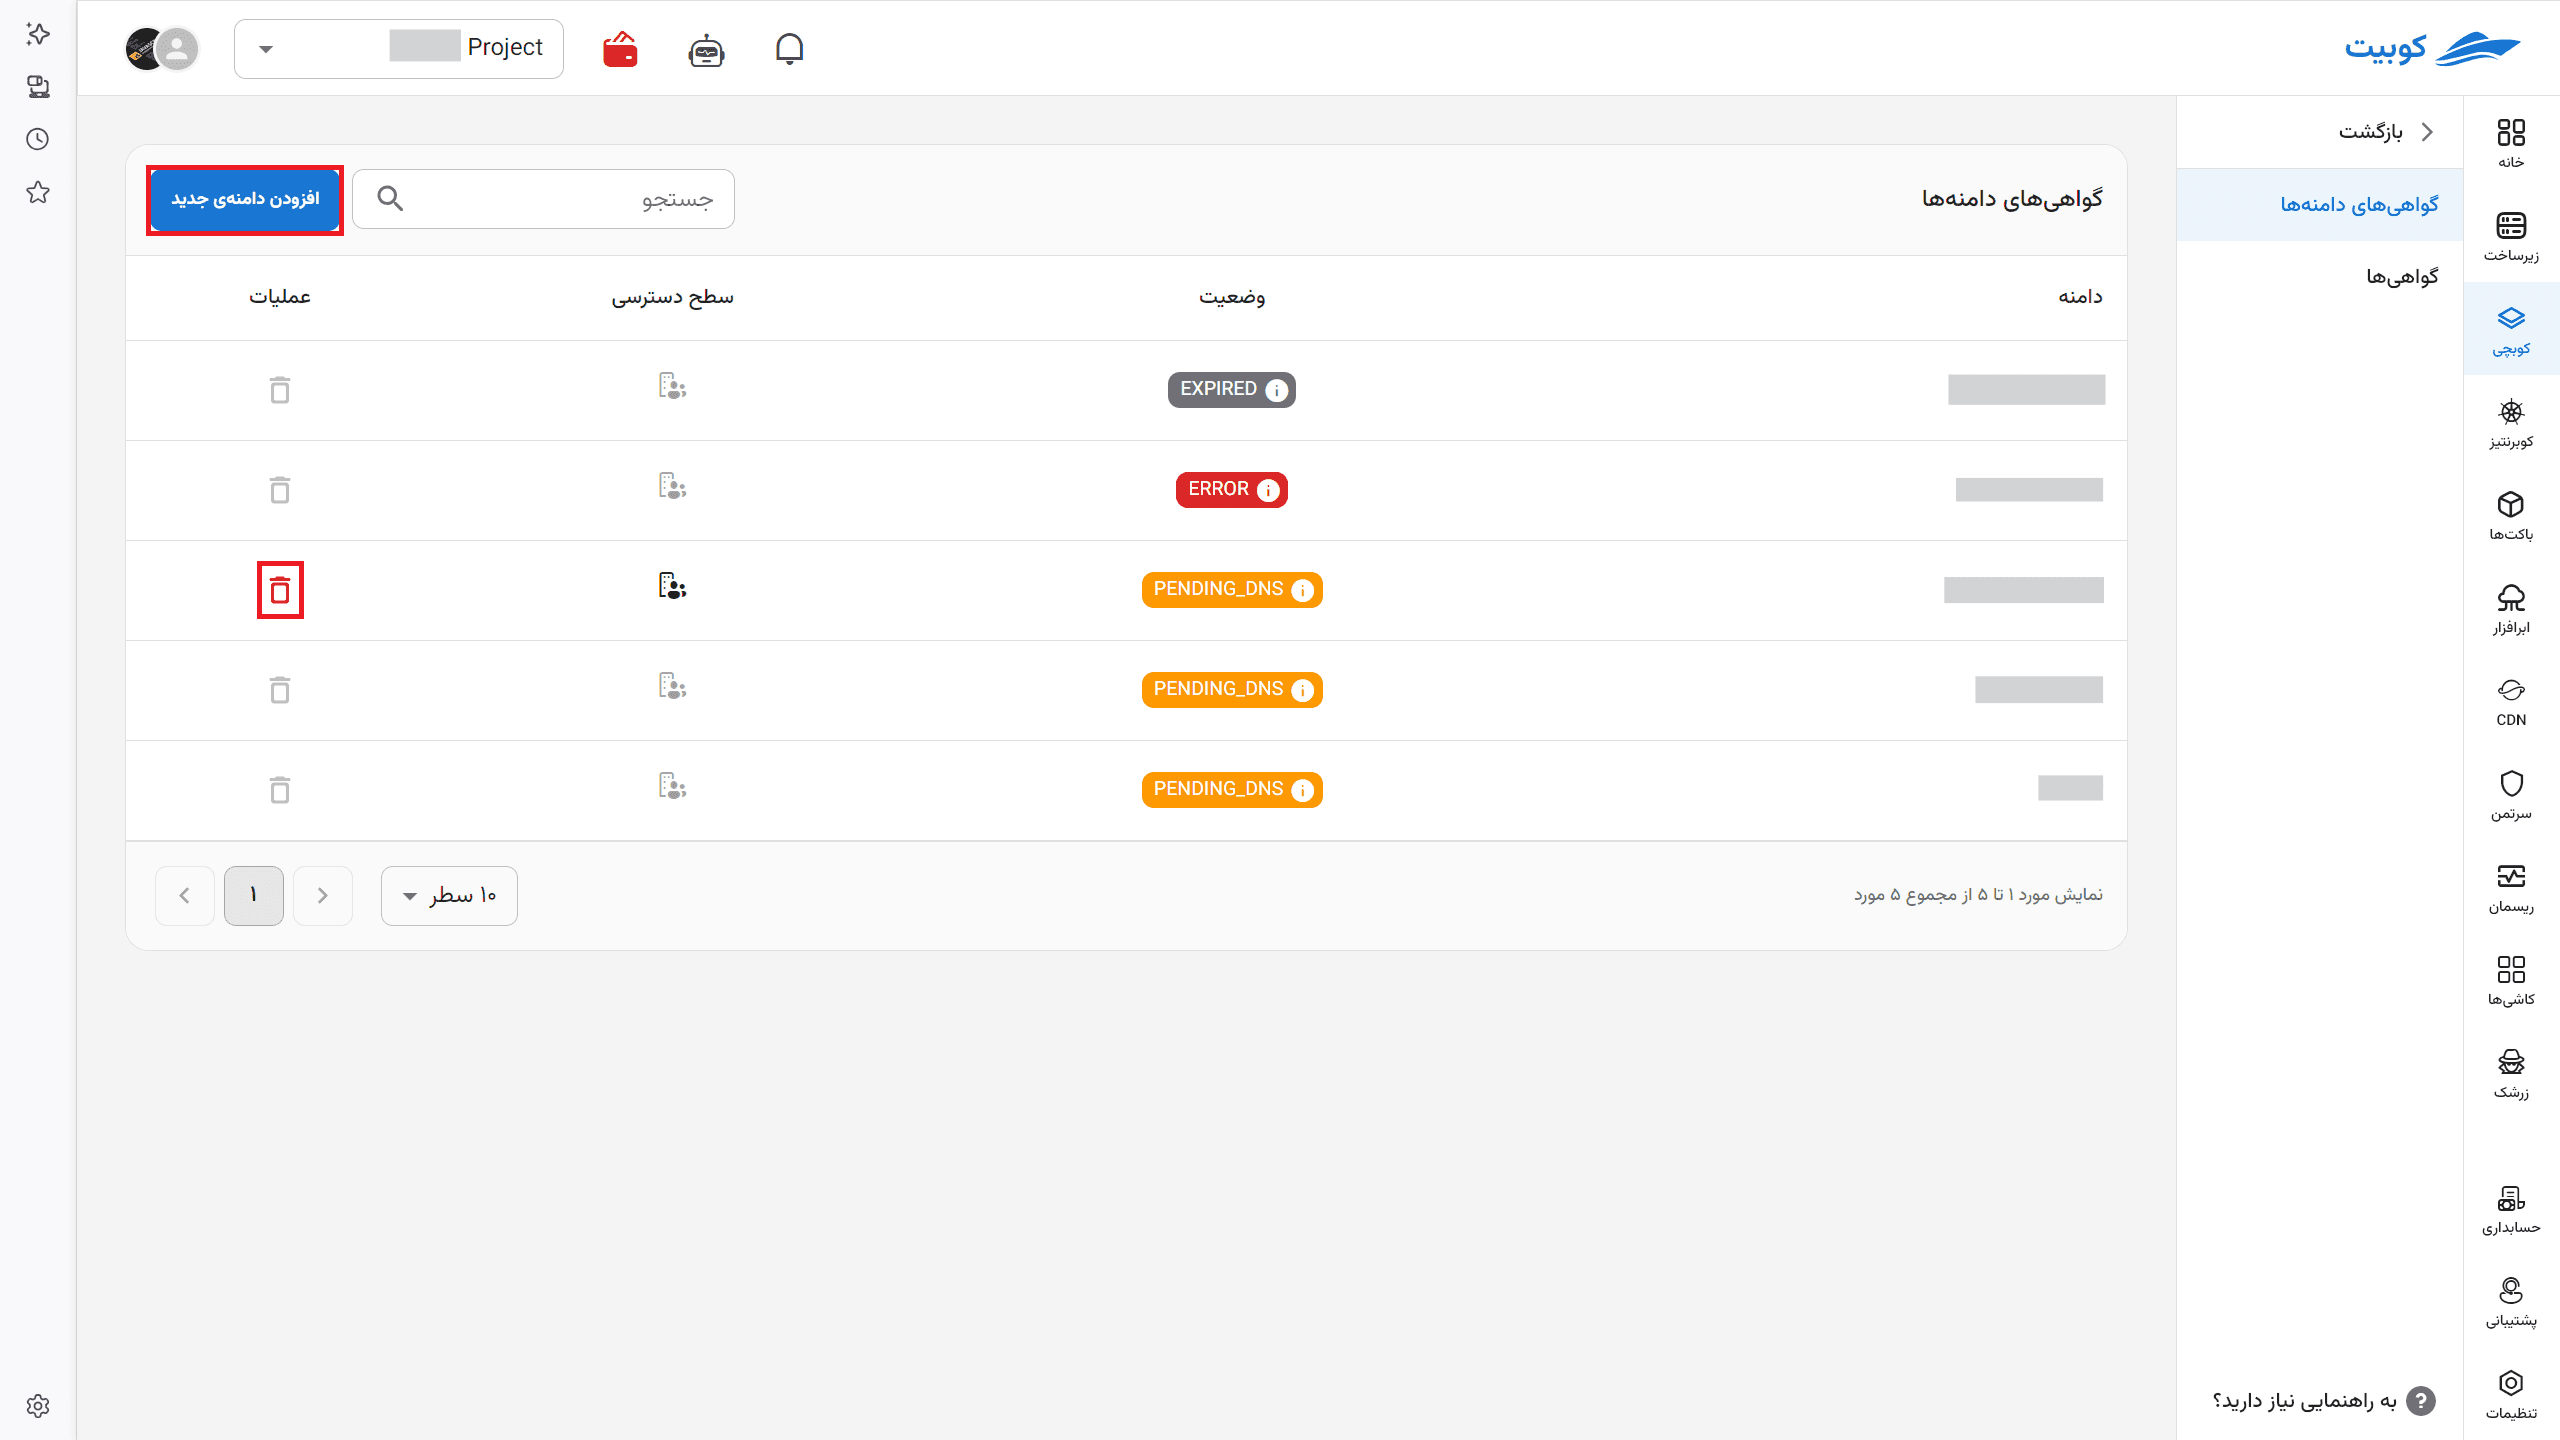Open تنظیمات in the right sidebar
Screen dimensions: 2560x1440
click(x=2511, y=1395)
